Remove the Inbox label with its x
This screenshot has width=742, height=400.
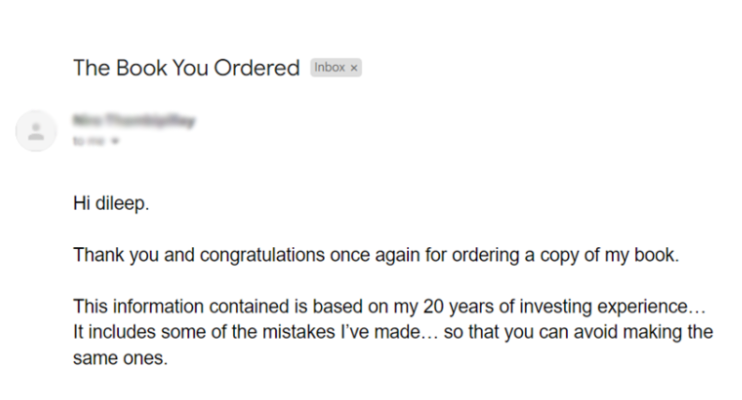coord(354,68)
